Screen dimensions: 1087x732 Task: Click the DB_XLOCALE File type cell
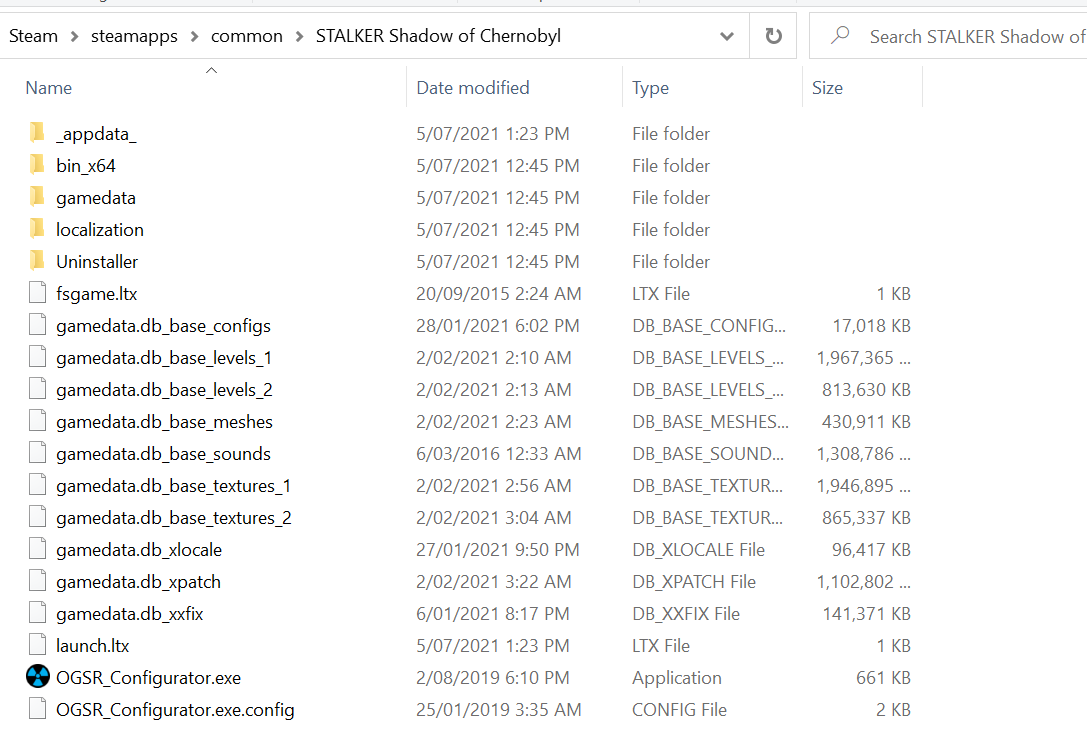698,550
